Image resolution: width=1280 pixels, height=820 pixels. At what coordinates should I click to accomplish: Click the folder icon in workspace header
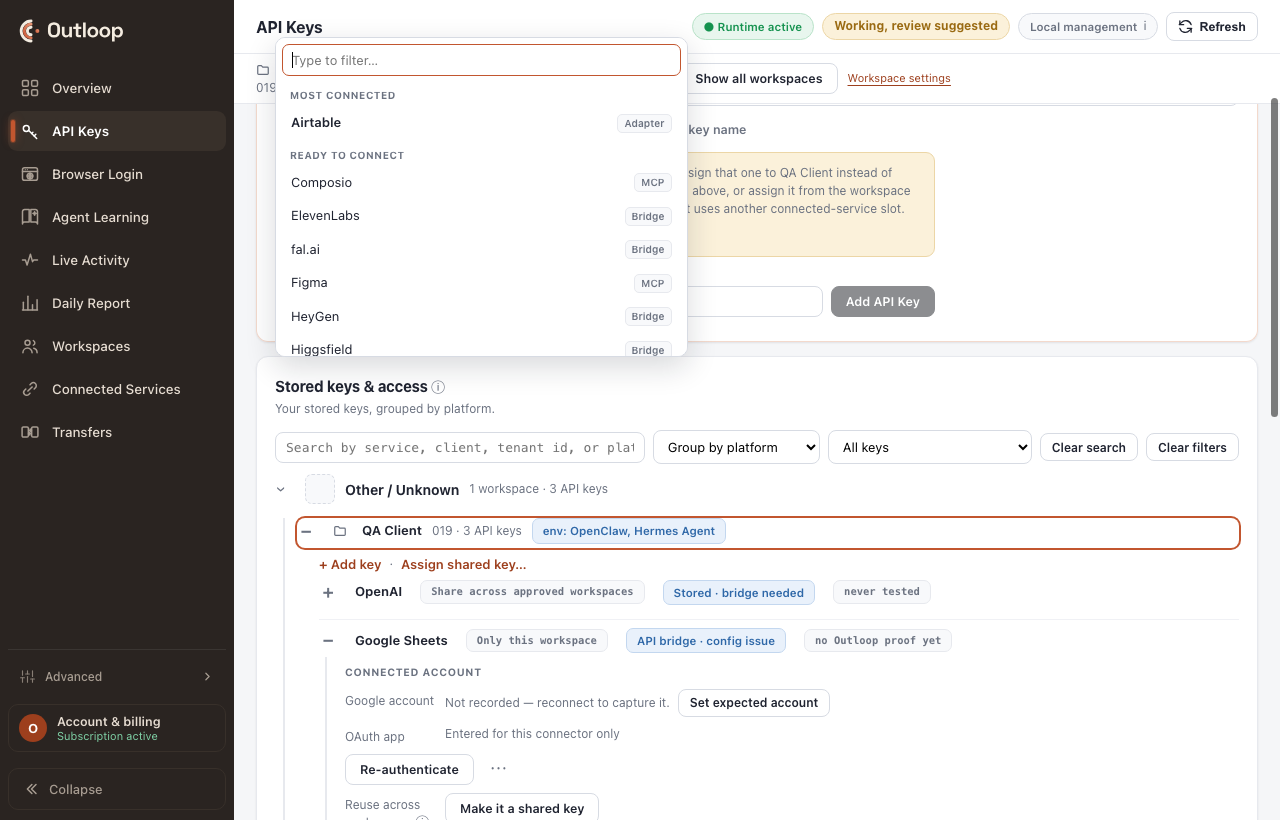pyautogui.click(x=263, y=70)
